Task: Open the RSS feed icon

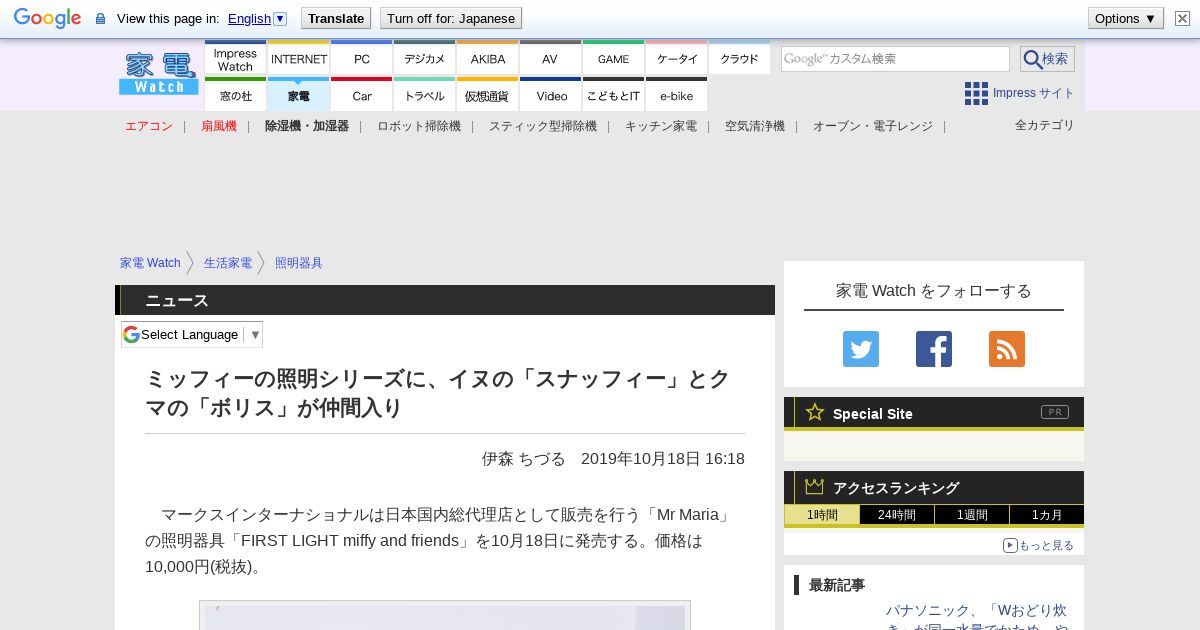Action: [x=1007, y=349]
